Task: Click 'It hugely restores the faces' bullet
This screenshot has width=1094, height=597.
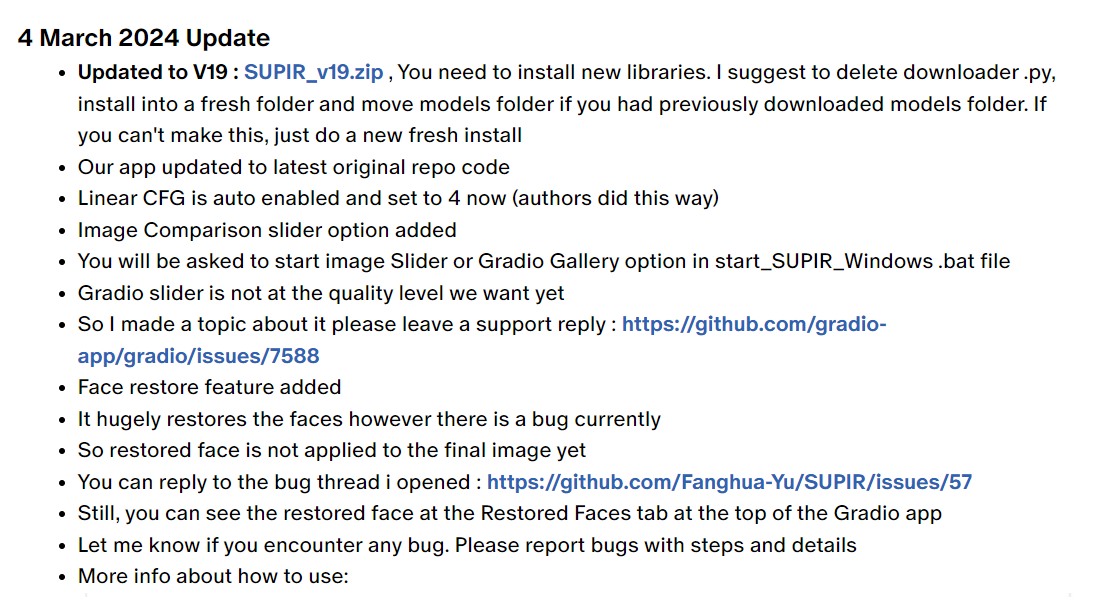Action: tap(369, 419)
